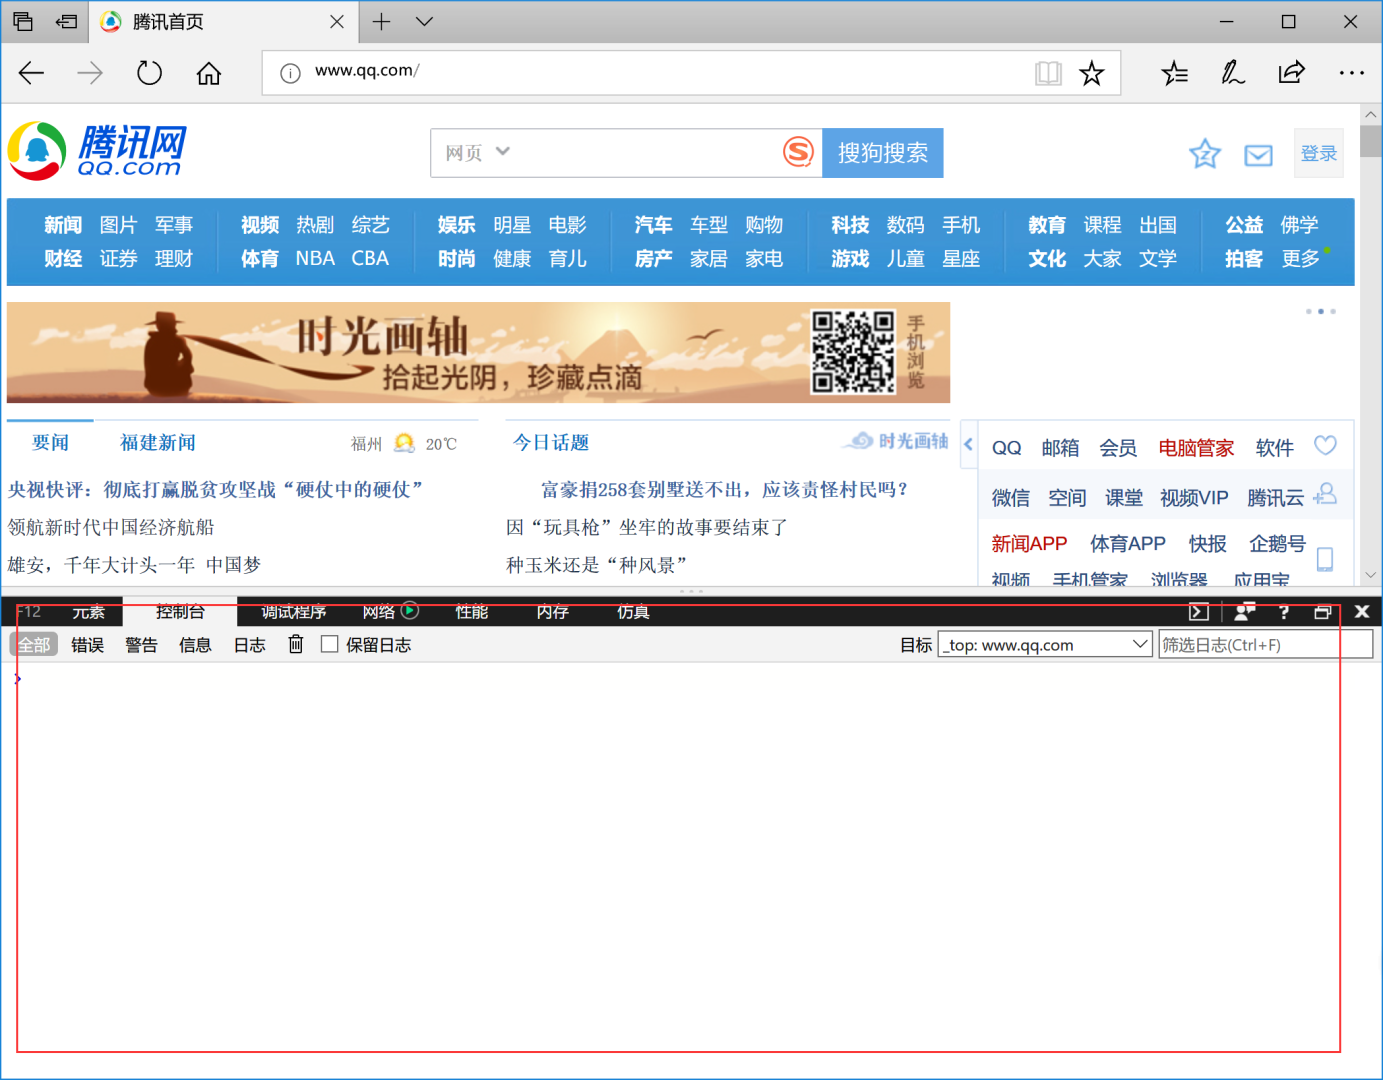
Task: Toggle the 全部 console filter
Action: [34, 645]
